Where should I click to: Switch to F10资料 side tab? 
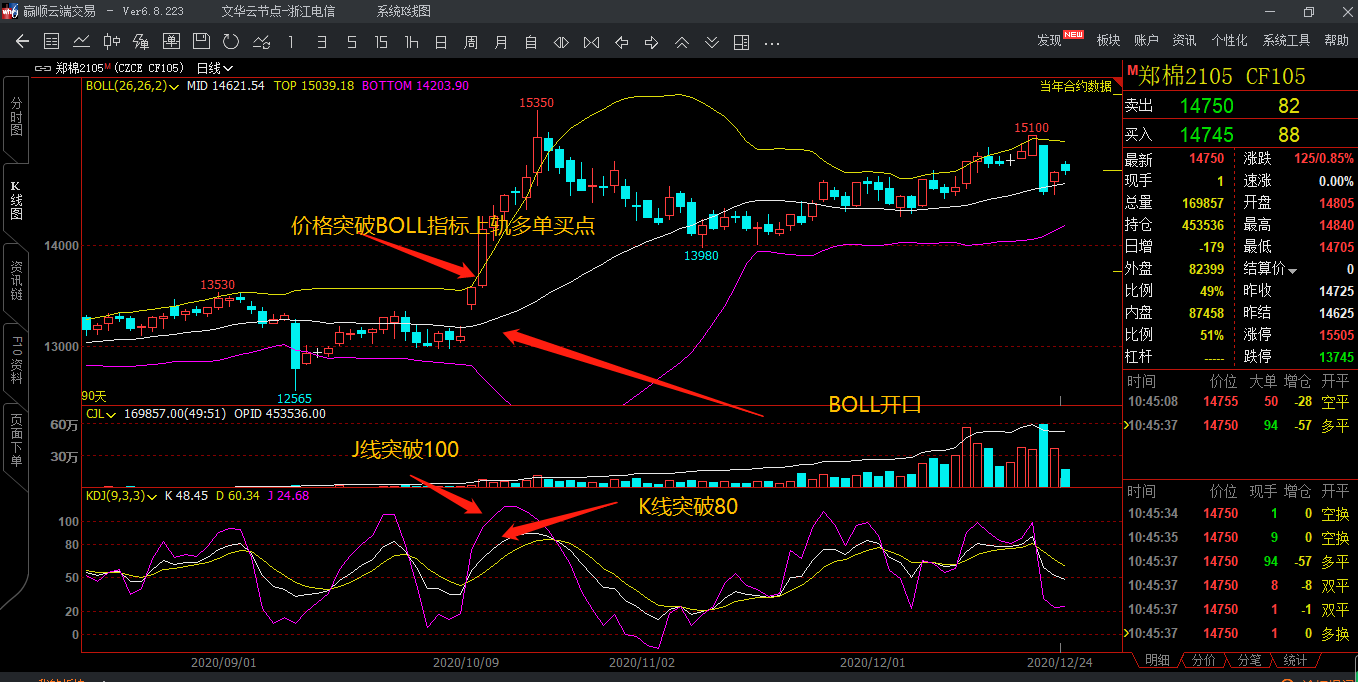point(15,361)
